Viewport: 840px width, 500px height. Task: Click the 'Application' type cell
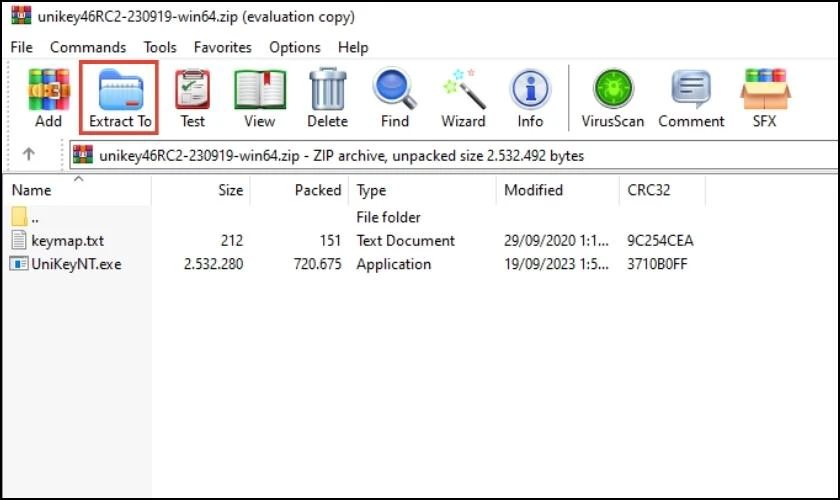click(394, 264)
